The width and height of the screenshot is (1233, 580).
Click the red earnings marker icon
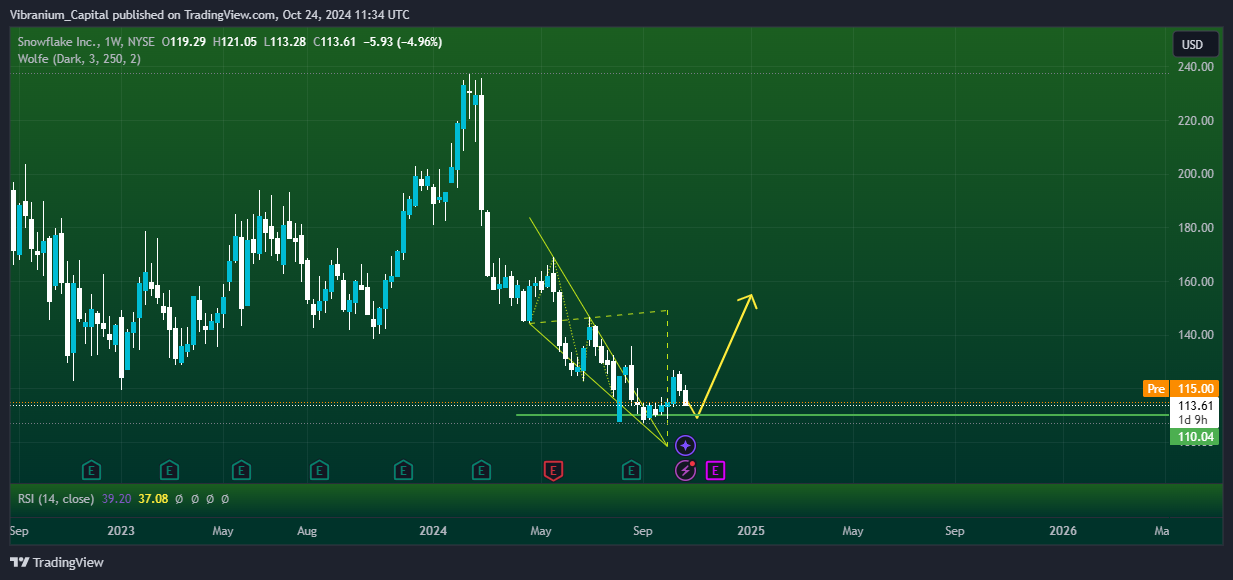[552, 469]
